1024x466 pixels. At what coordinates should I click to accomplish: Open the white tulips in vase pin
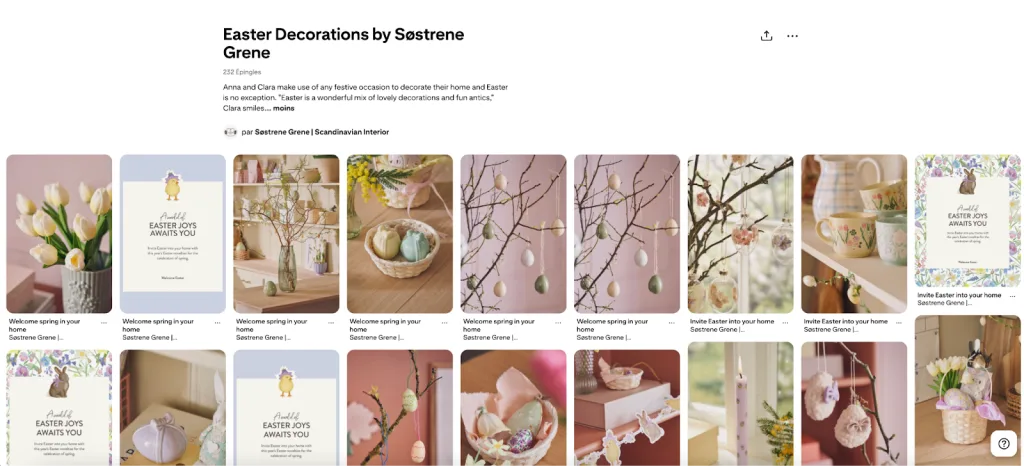(x=59, y=234)
